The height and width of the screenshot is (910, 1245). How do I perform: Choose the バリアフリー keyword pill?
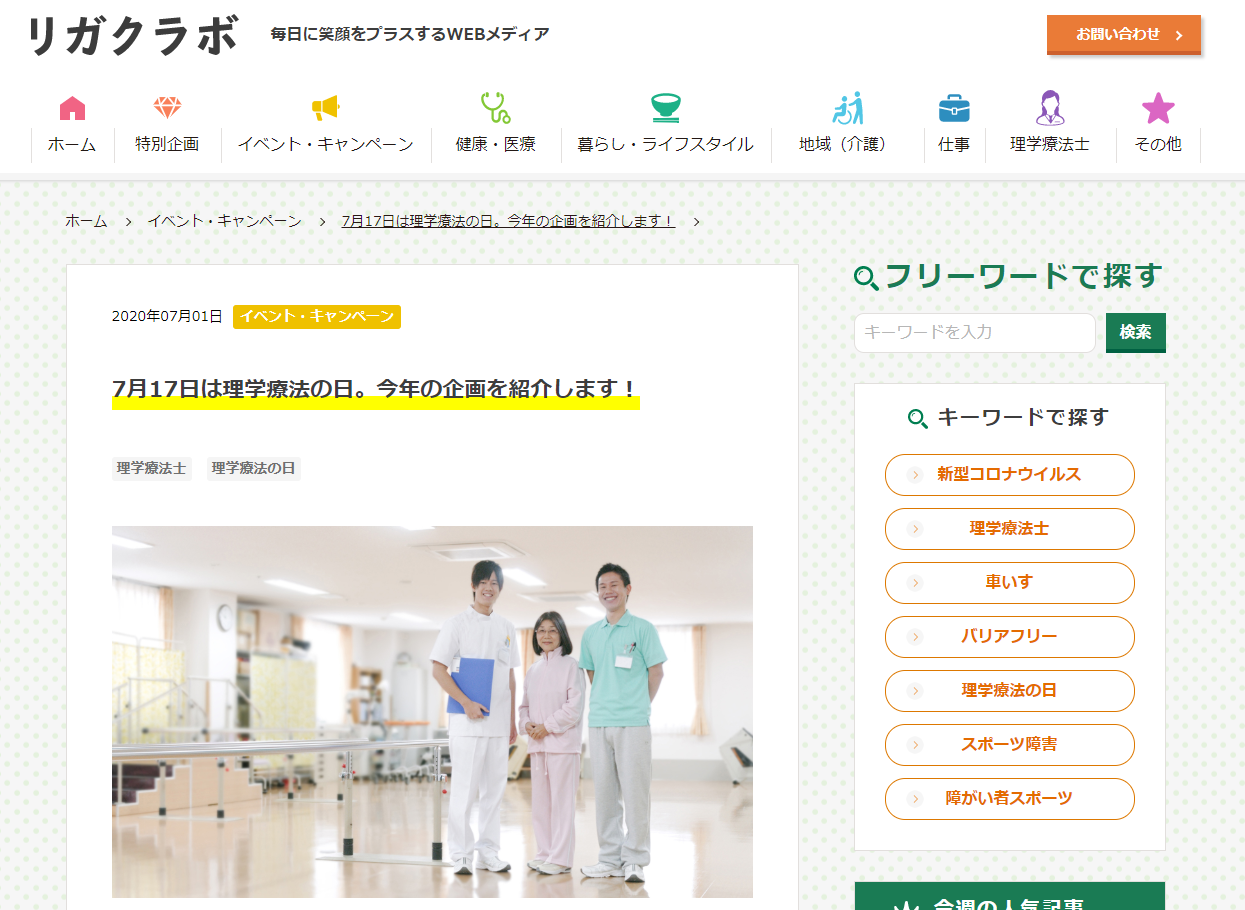pyautogui.click(x=1009, y=637)
